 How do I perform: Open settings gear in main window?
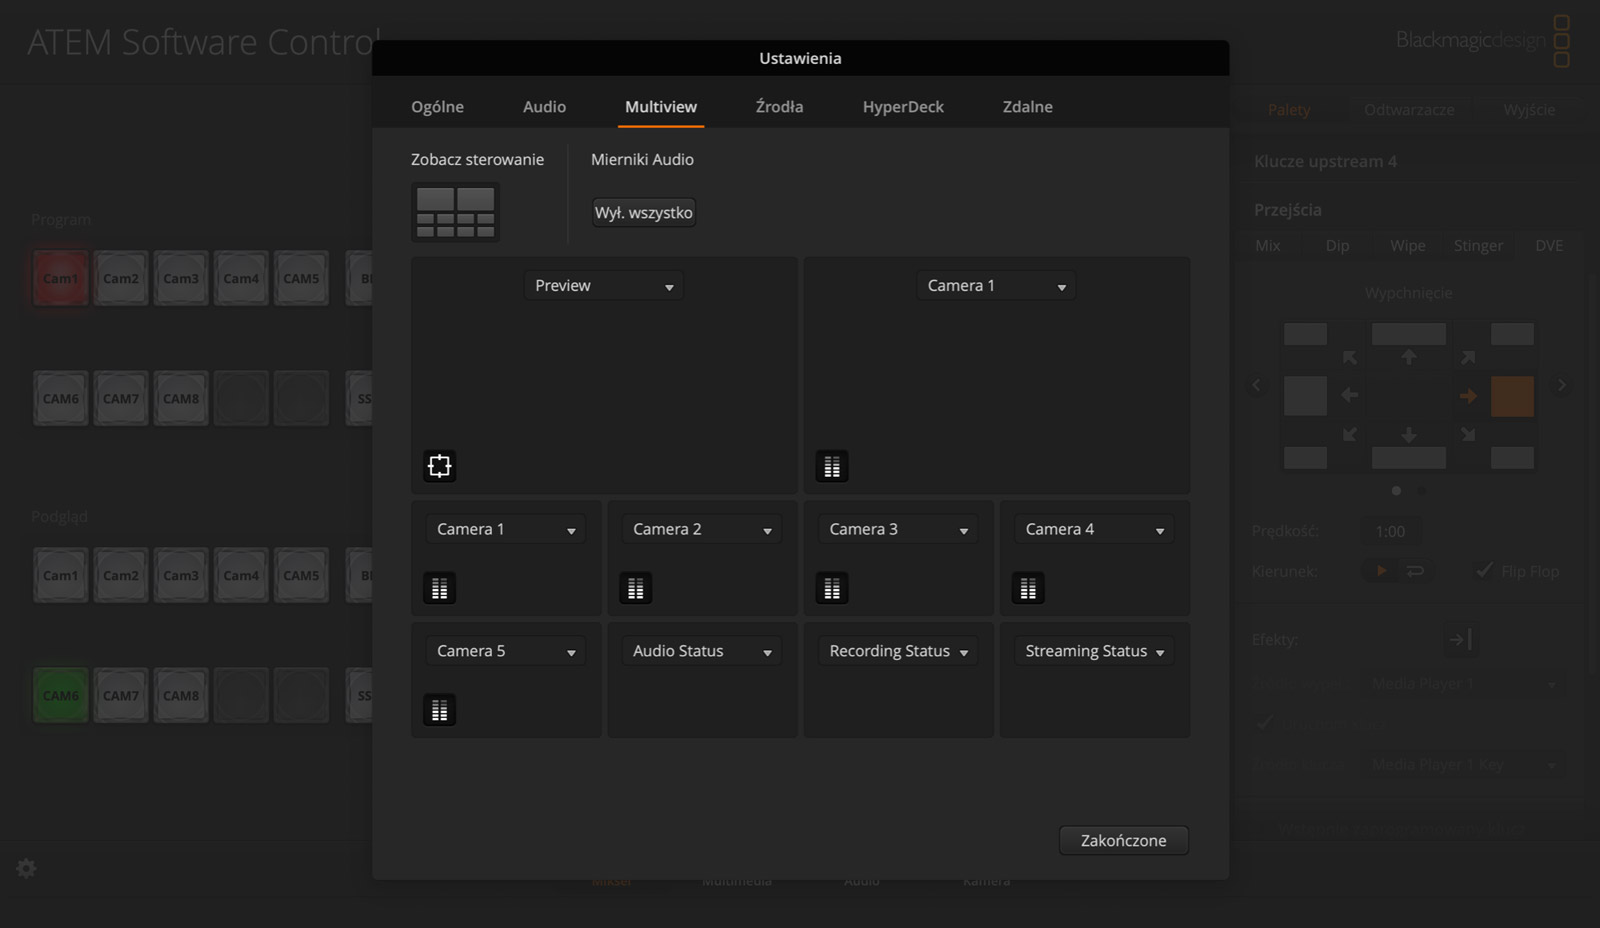pos(27,868)
